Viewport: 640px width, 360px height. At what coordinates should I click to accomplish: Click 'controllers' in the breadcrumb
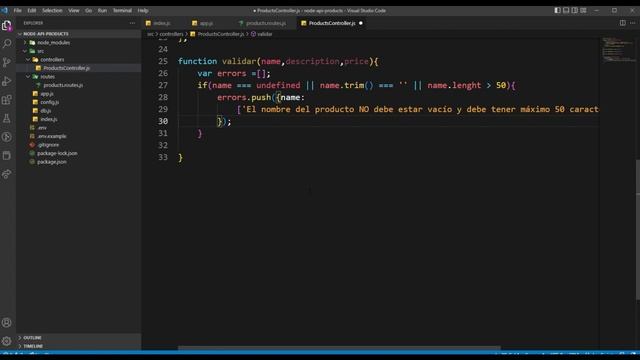171,34
